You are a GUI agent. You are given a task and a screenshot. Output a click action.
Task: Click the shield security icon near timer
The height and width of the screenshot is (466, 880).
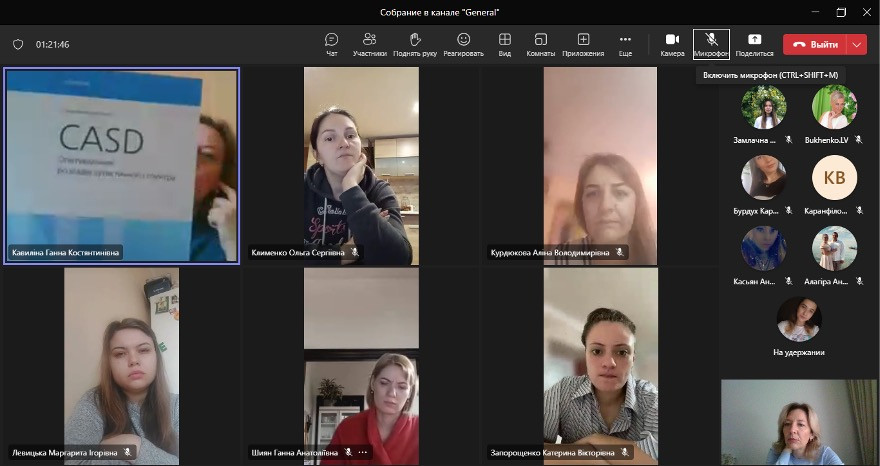click(18, 44)
